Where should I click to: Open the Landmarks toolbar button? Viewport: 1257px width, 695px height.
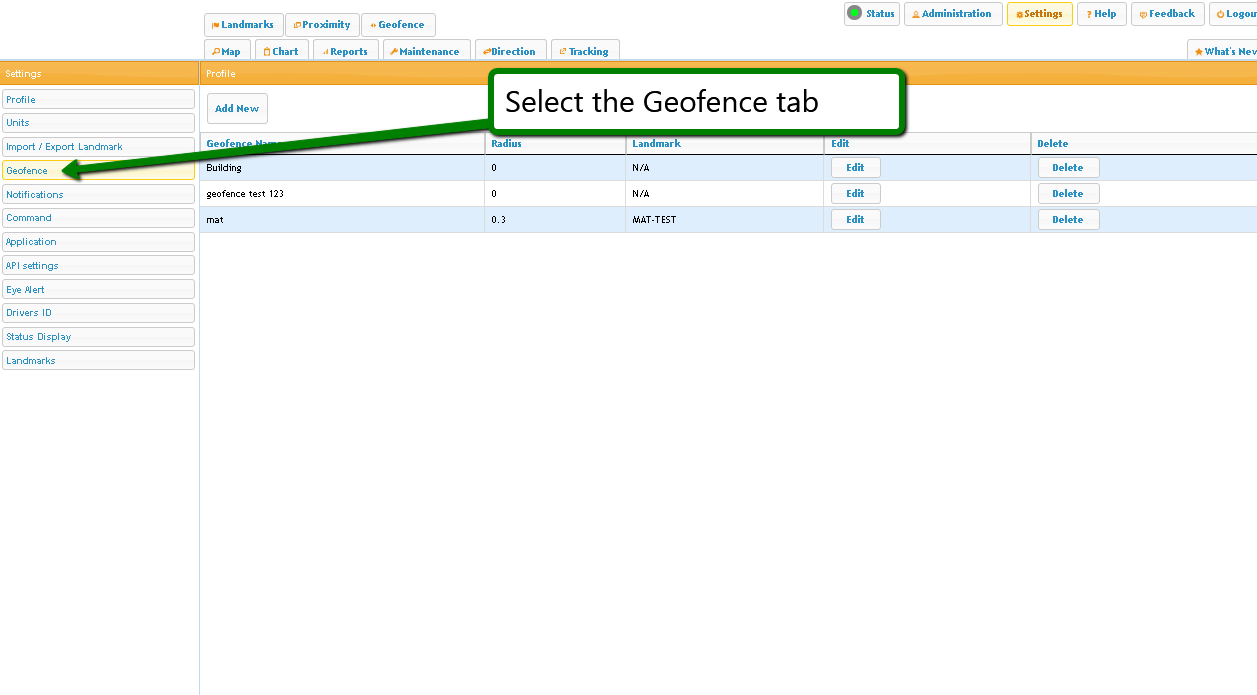coord(243,25)
